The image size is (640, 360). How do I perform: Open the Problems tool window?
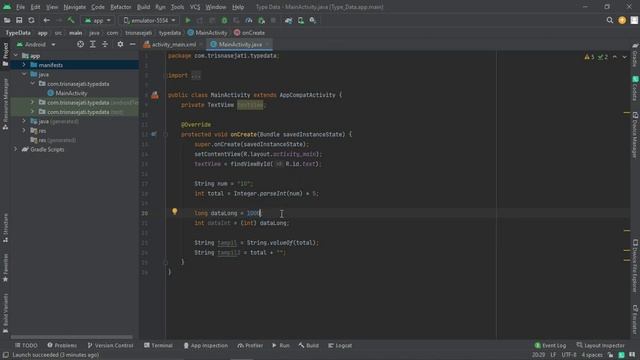pyautogui.click(x=62, y=345)
